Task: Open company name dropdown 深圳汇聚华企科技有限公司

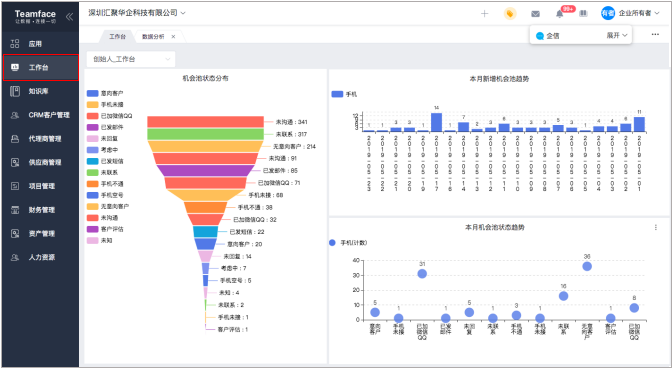Action: click(x=137, y=13)
